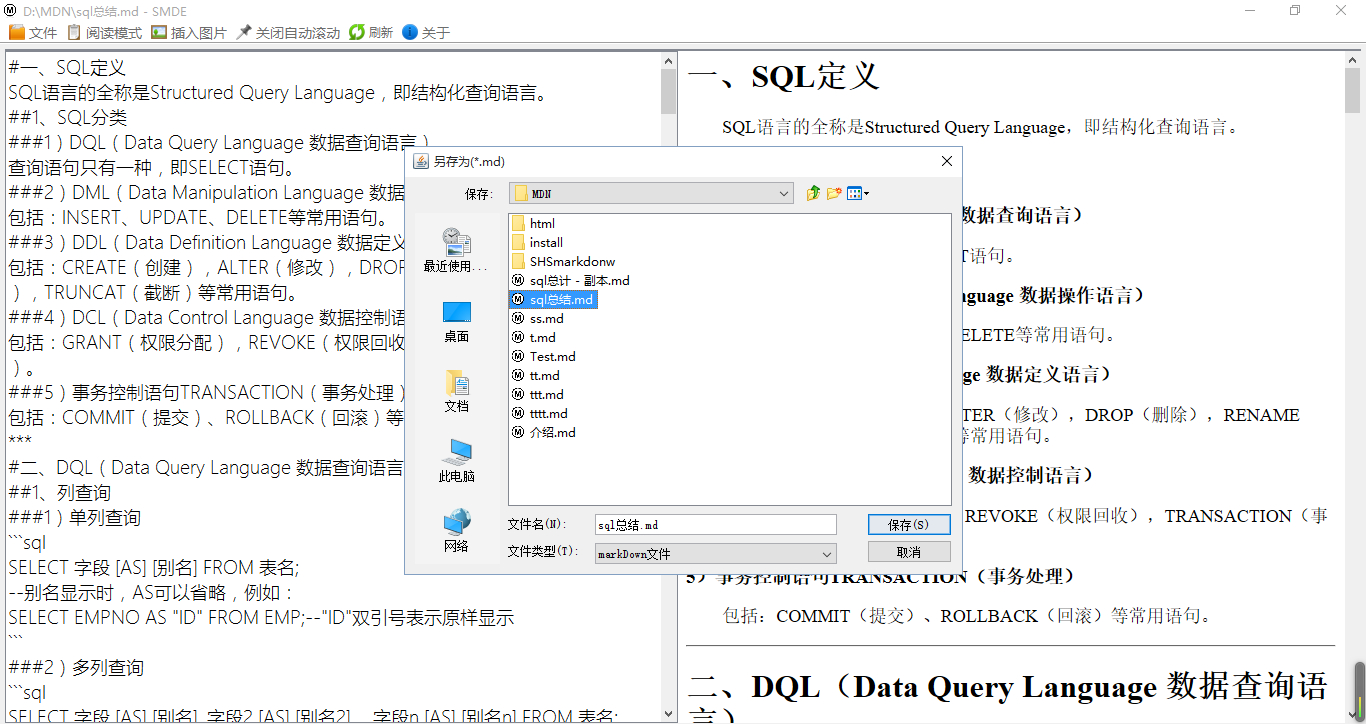1366x724 pixels.
Task: Click the html folder icon
Action: (x=518, y=223)
